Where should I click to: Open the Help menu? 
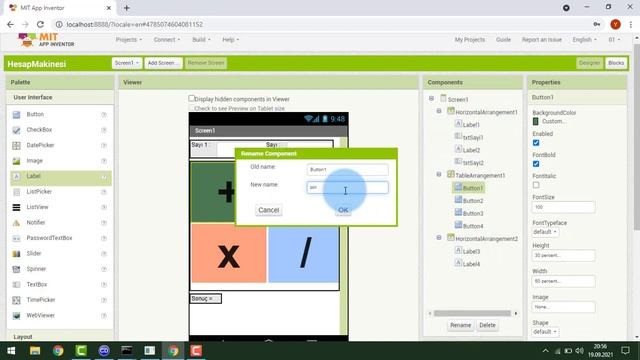(x=231, y=40)
